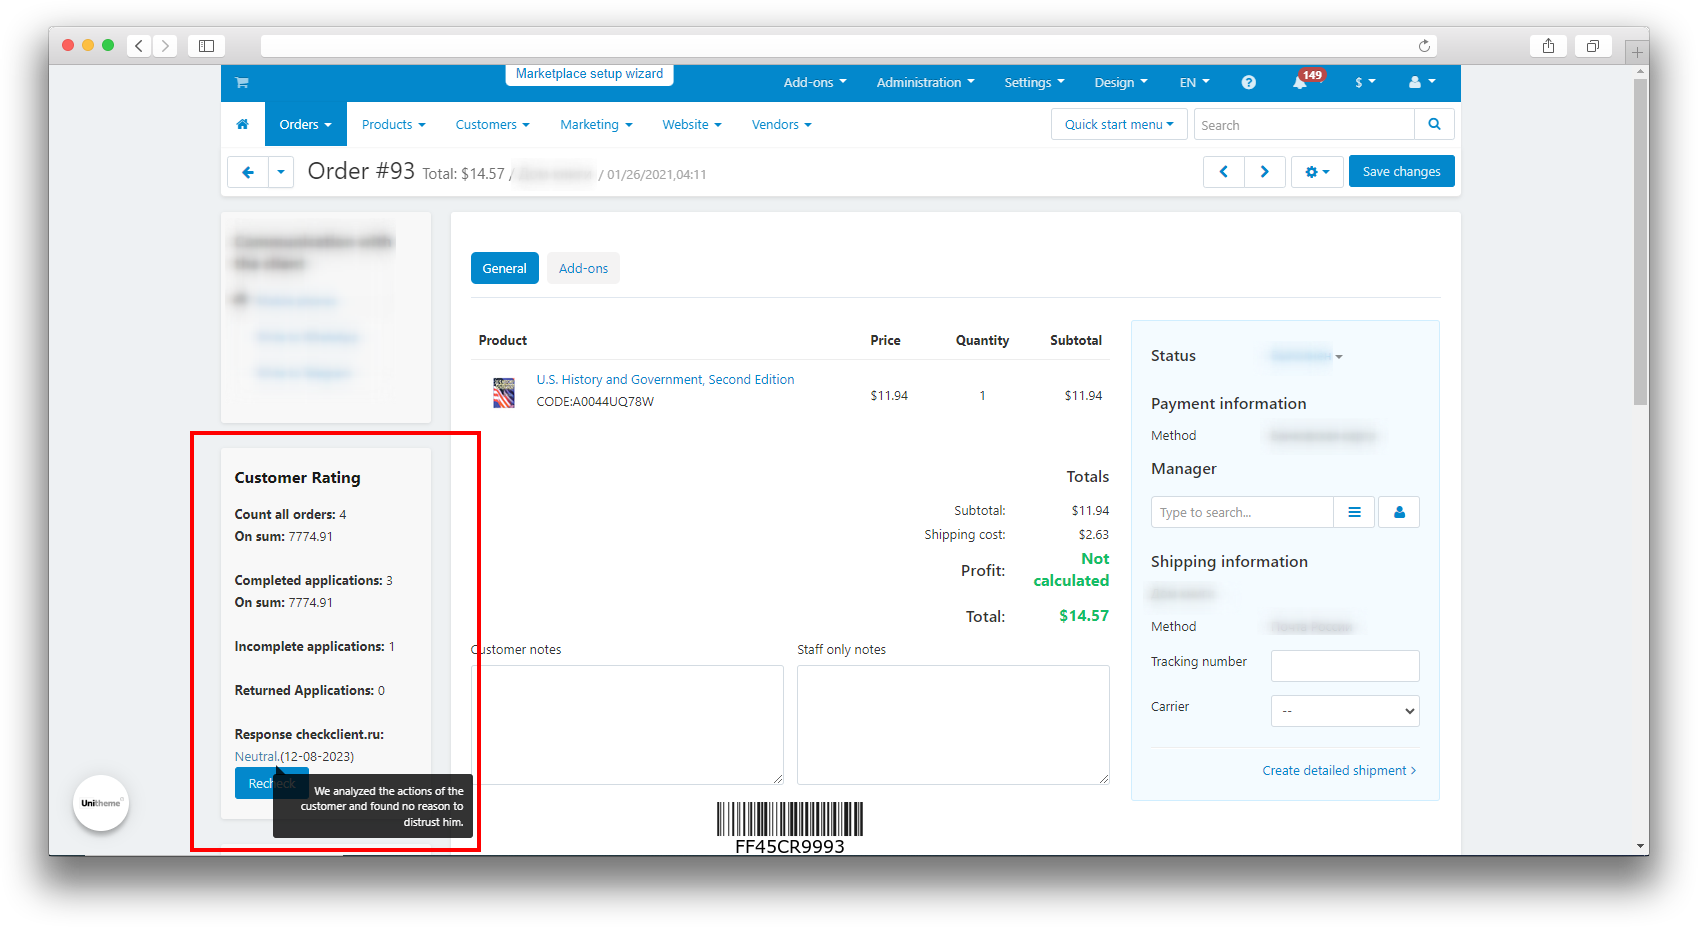
Task: Open U.S. History and Government product link
Action: (x=665, y=380)
